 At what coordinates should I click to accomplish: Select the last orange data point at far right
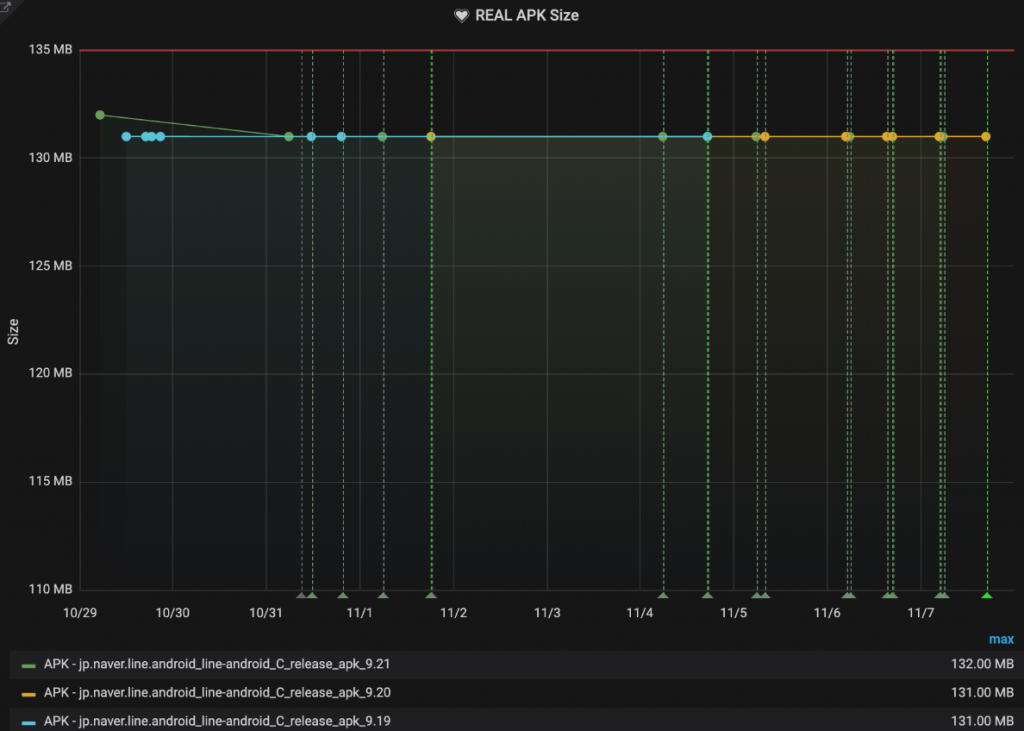point(986,137)
